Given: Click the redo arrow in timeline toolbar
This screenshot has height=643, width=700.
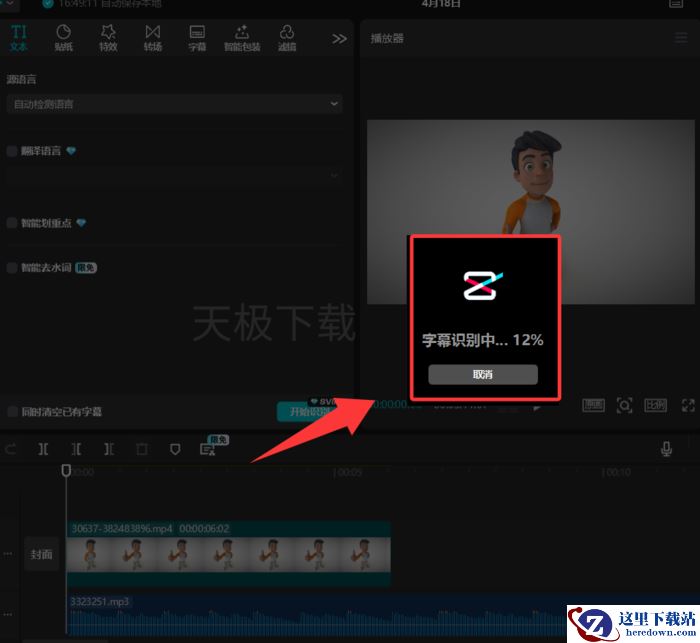Looking at the screenshot, I should 11,449.
